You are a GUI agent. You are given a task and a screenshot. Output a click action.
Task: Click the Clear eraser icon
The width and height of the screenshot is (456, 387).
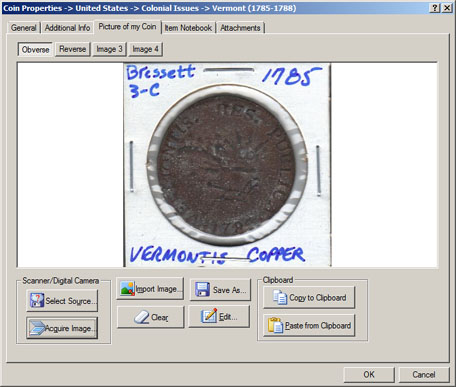point(141,317)
